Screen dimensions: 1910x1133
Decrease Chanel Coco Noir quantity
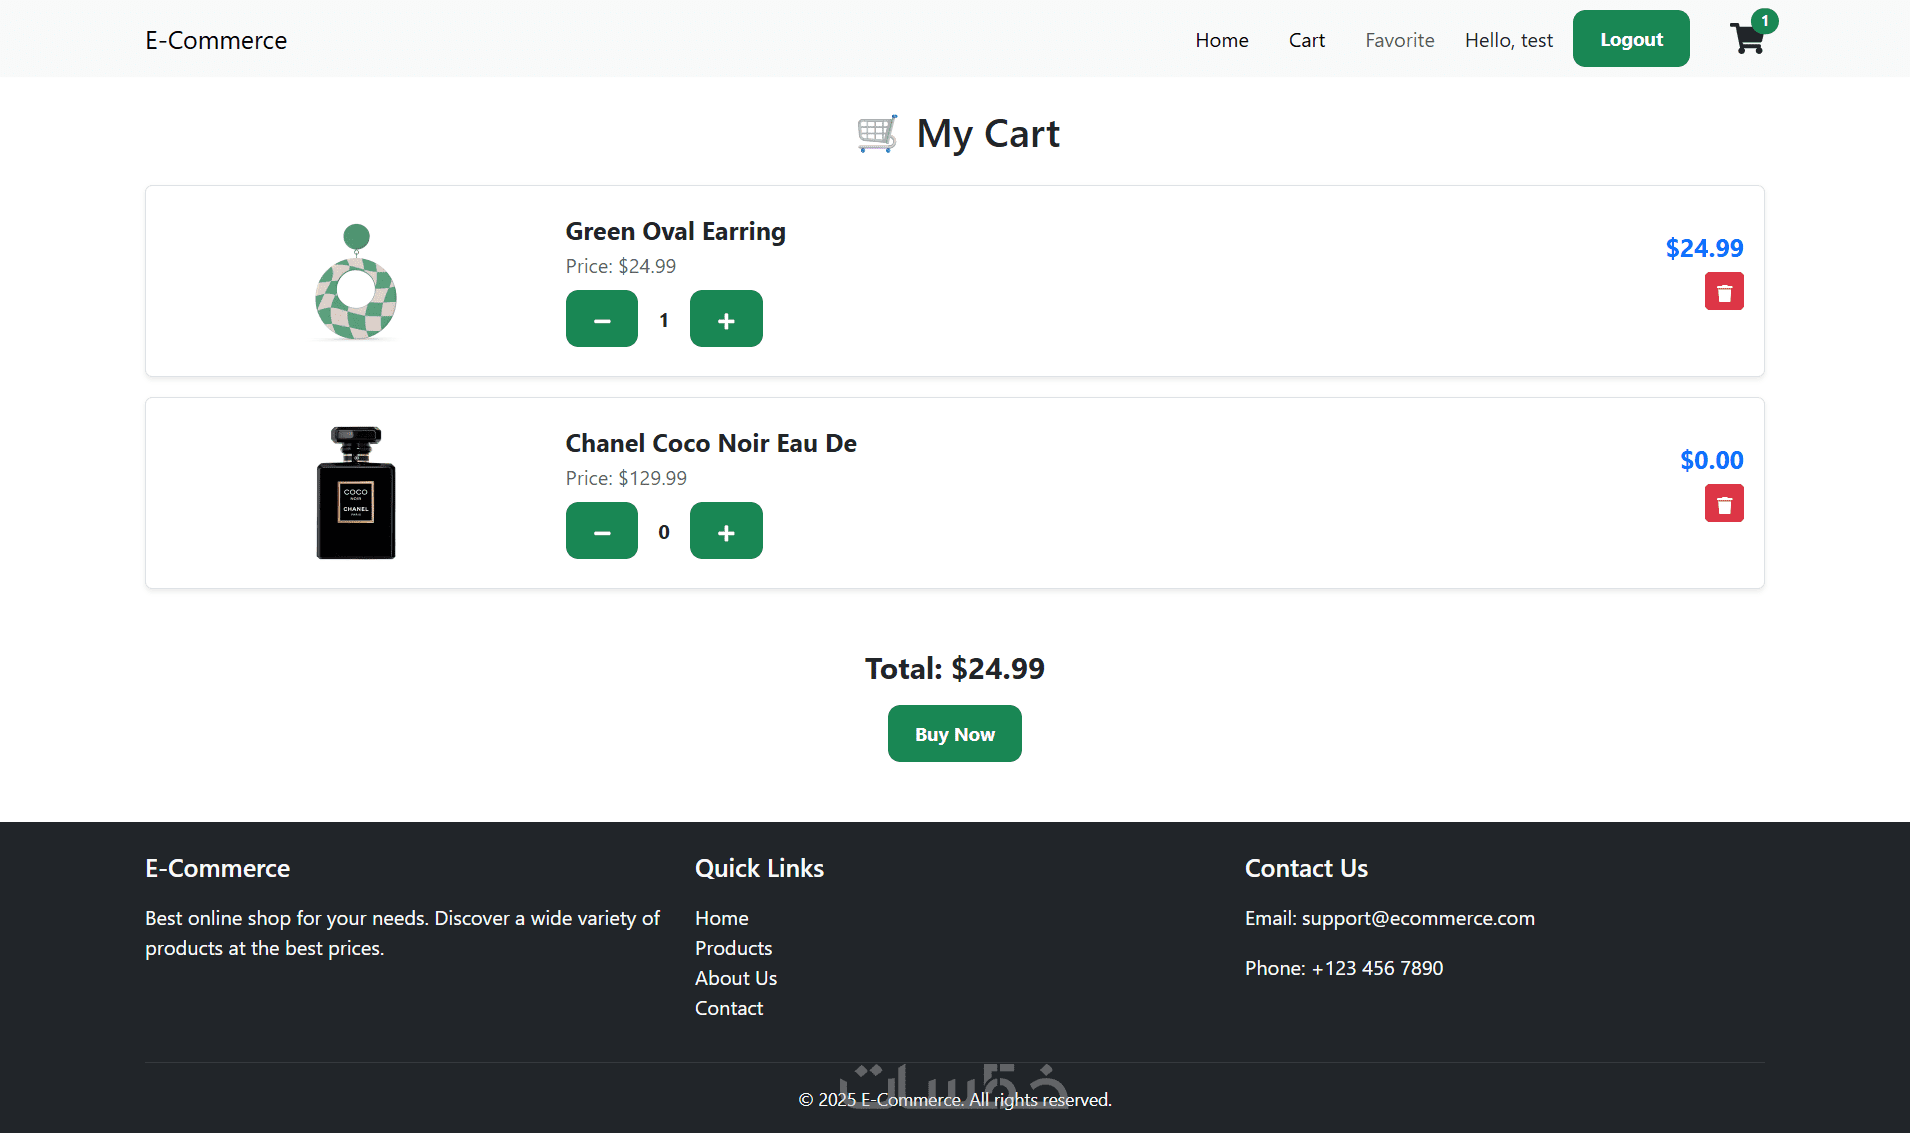click(x=602, y=531)
